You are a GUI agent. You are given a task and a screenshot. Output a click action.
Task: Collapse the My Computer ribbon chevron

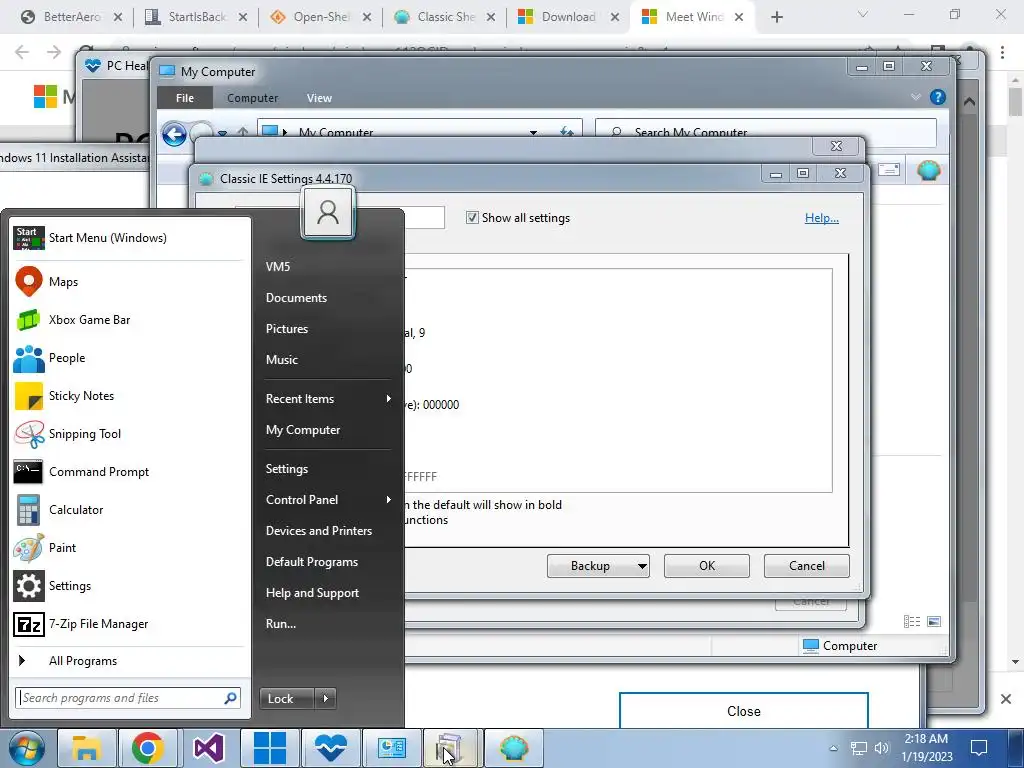[916, 97]
